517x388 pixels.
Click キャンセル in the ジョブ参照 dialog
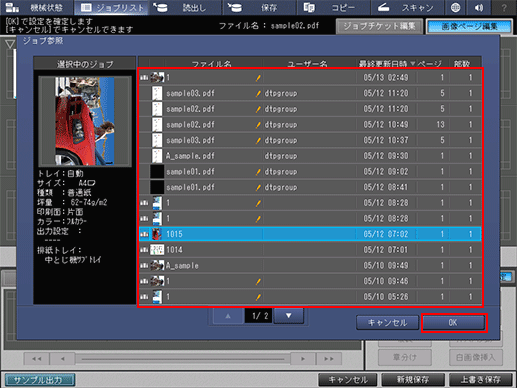[x=387, y=323]
